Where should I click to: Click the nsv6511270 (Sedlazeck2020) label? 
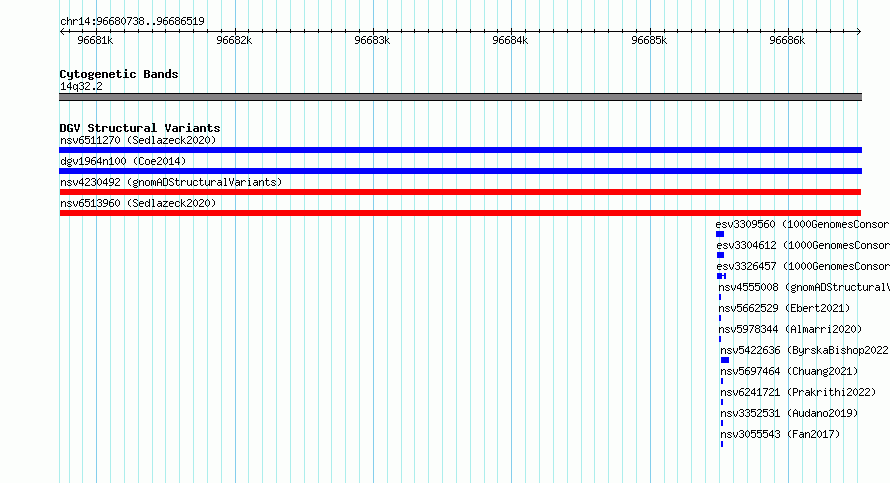point(138,140)
